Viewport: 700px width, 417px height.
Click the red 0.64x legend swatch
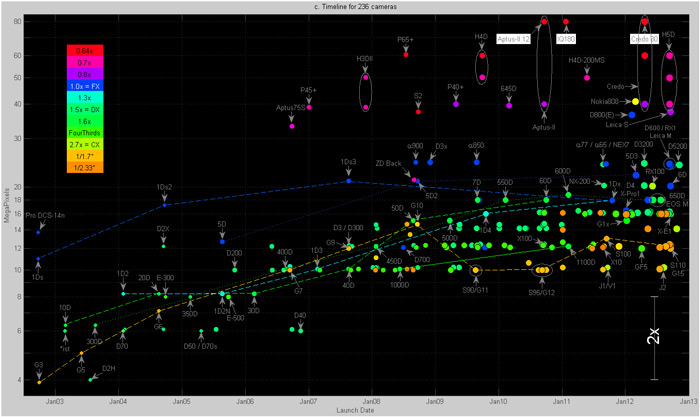85,50
